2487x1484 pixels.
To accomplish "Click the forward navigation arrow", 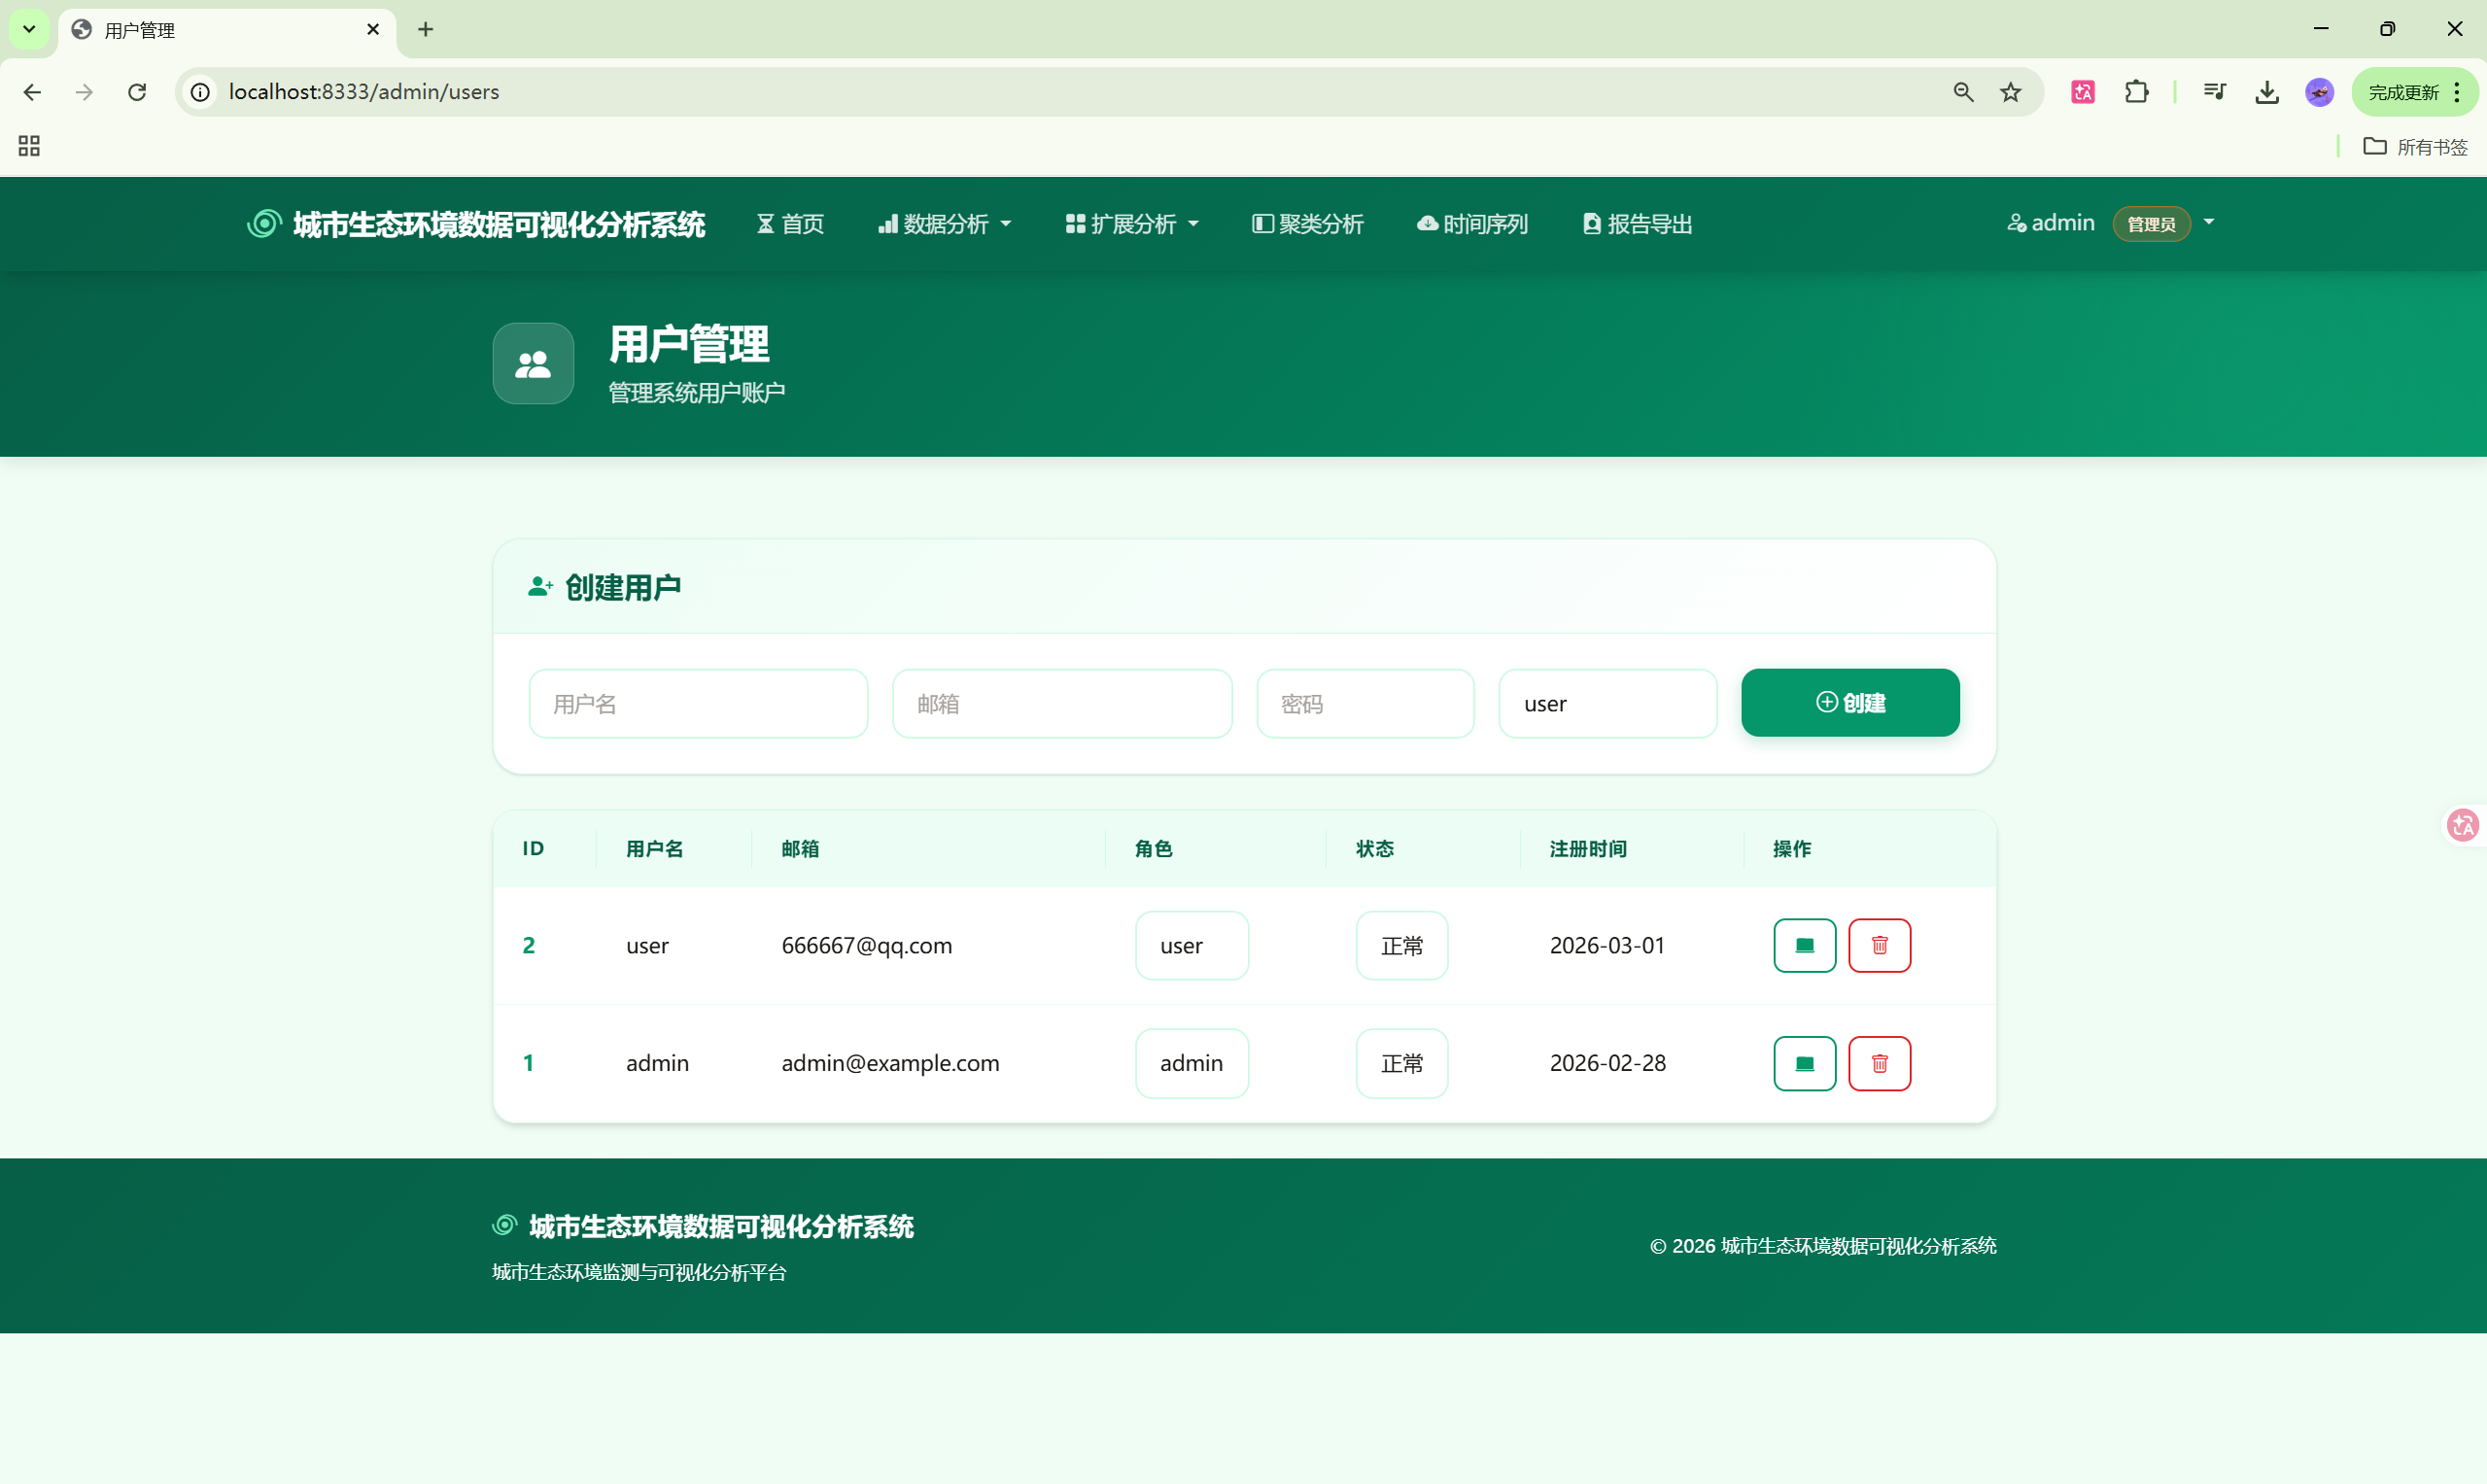I will click(84, 92).
